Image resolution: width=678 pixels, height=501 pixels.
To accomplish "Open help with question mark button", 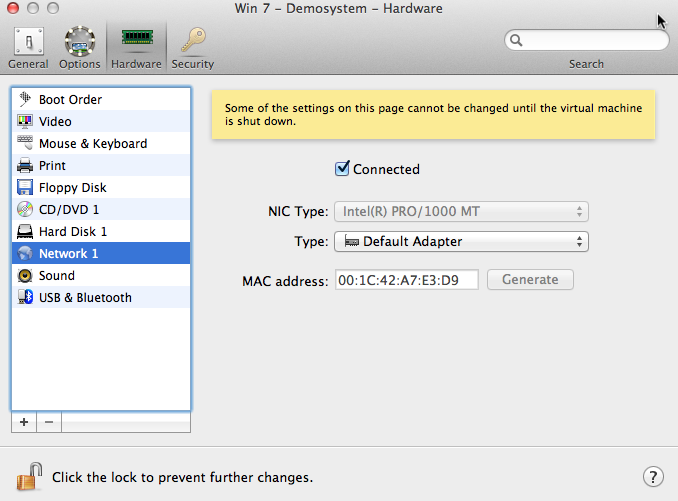I will [x=652, y=477].
